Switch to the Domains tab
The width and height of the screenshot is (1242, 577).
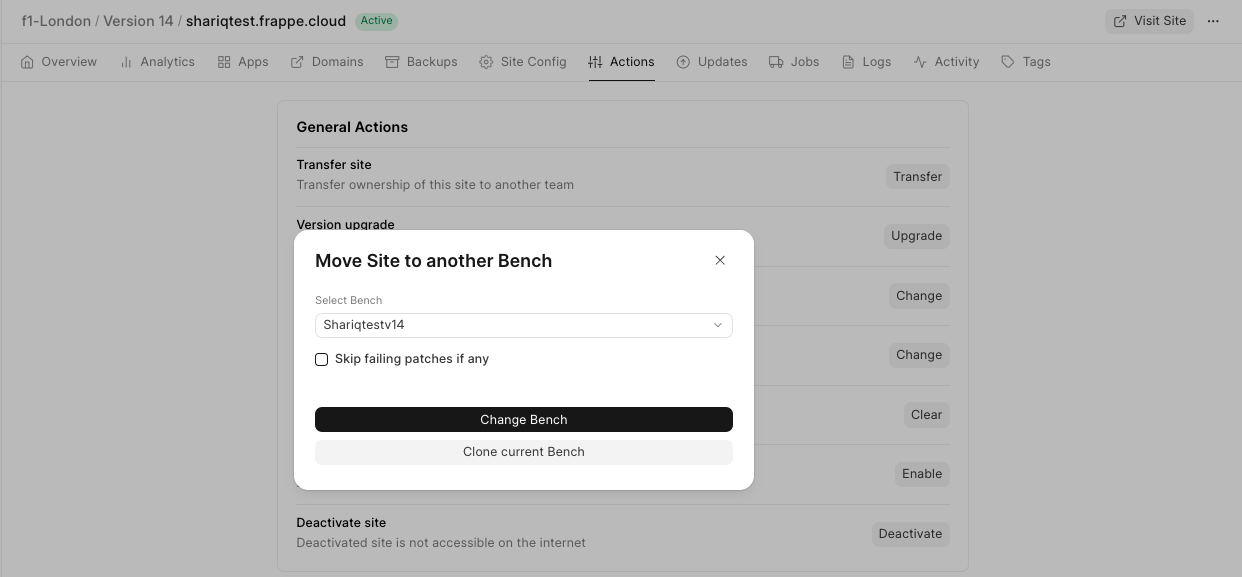tap(327, 62)
